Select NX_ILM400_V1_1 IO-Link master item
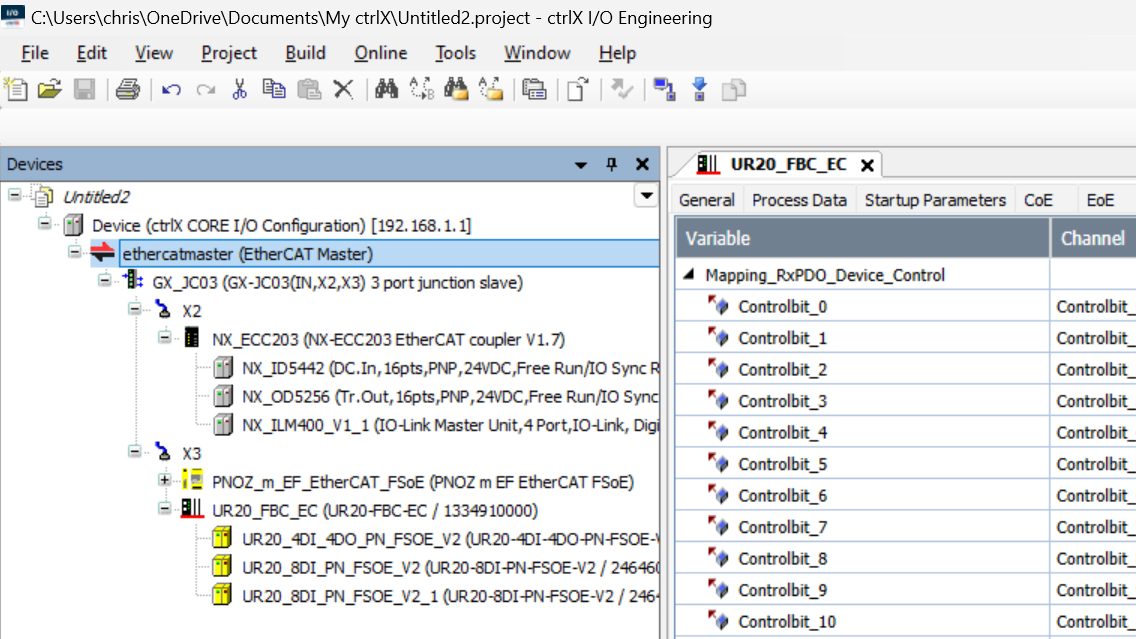 point(450,425)
